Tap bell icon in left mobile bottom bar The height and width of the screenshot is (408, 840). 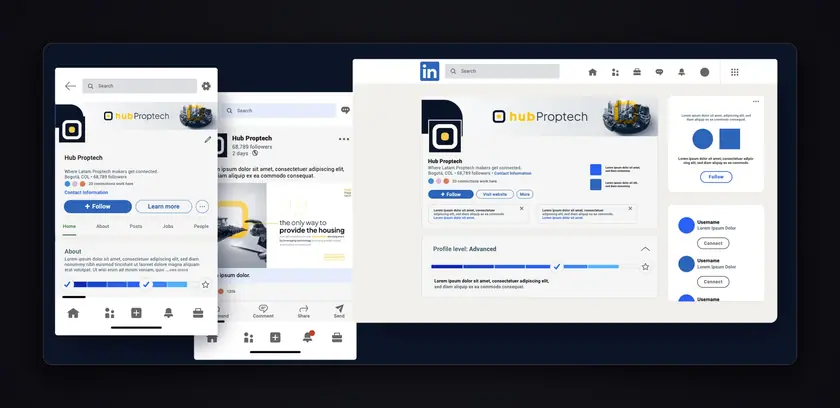pyautogui.click(x=168, y=313)
